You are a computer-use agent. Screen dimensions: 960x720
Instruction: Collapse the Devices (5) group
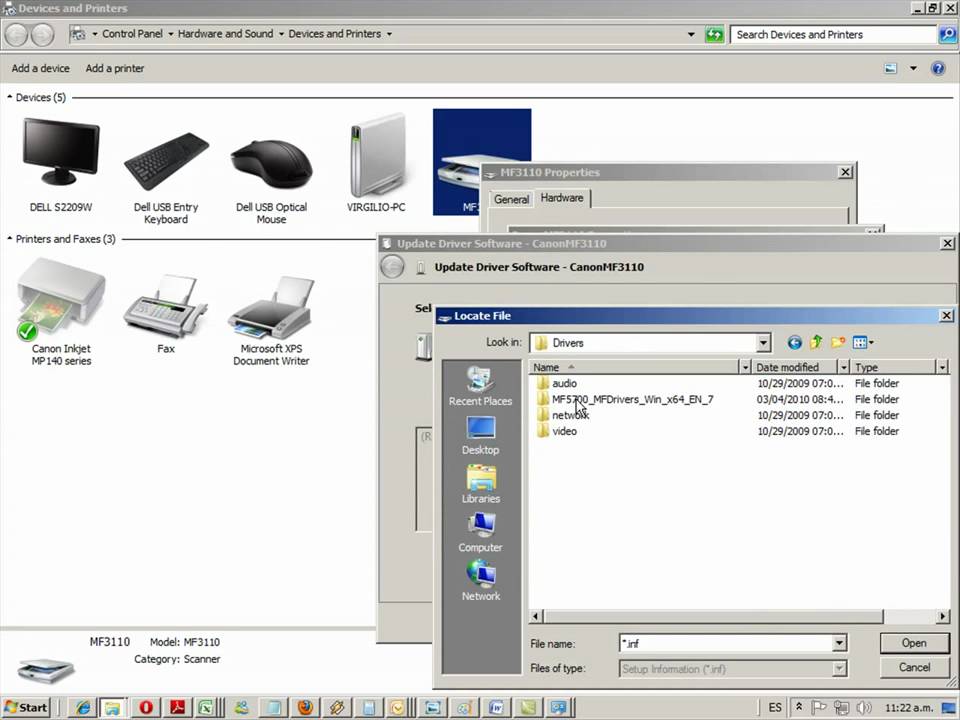(9, 97)
